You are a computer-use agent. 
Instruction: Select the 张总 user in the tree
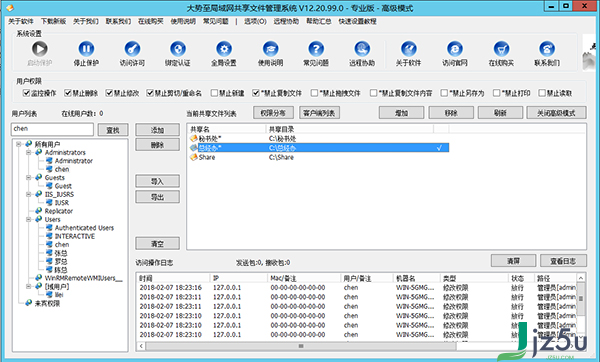[x=61, y=253]
